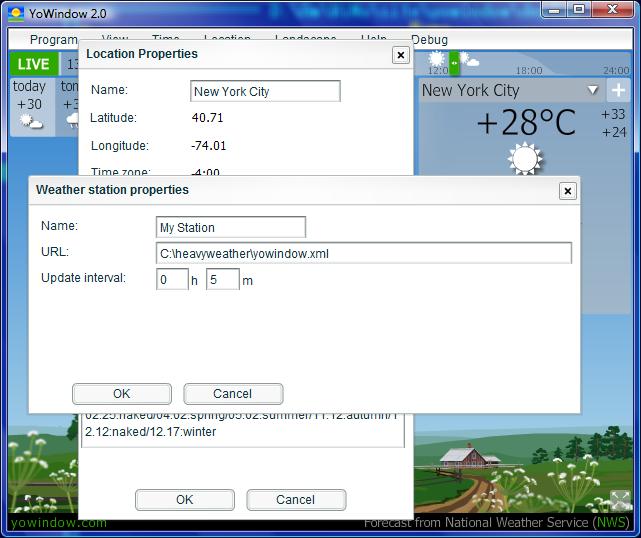The height and width of the screenshot is (538, 641).
Task: Expand the New York City location dropdown
Action: point(592,90)
